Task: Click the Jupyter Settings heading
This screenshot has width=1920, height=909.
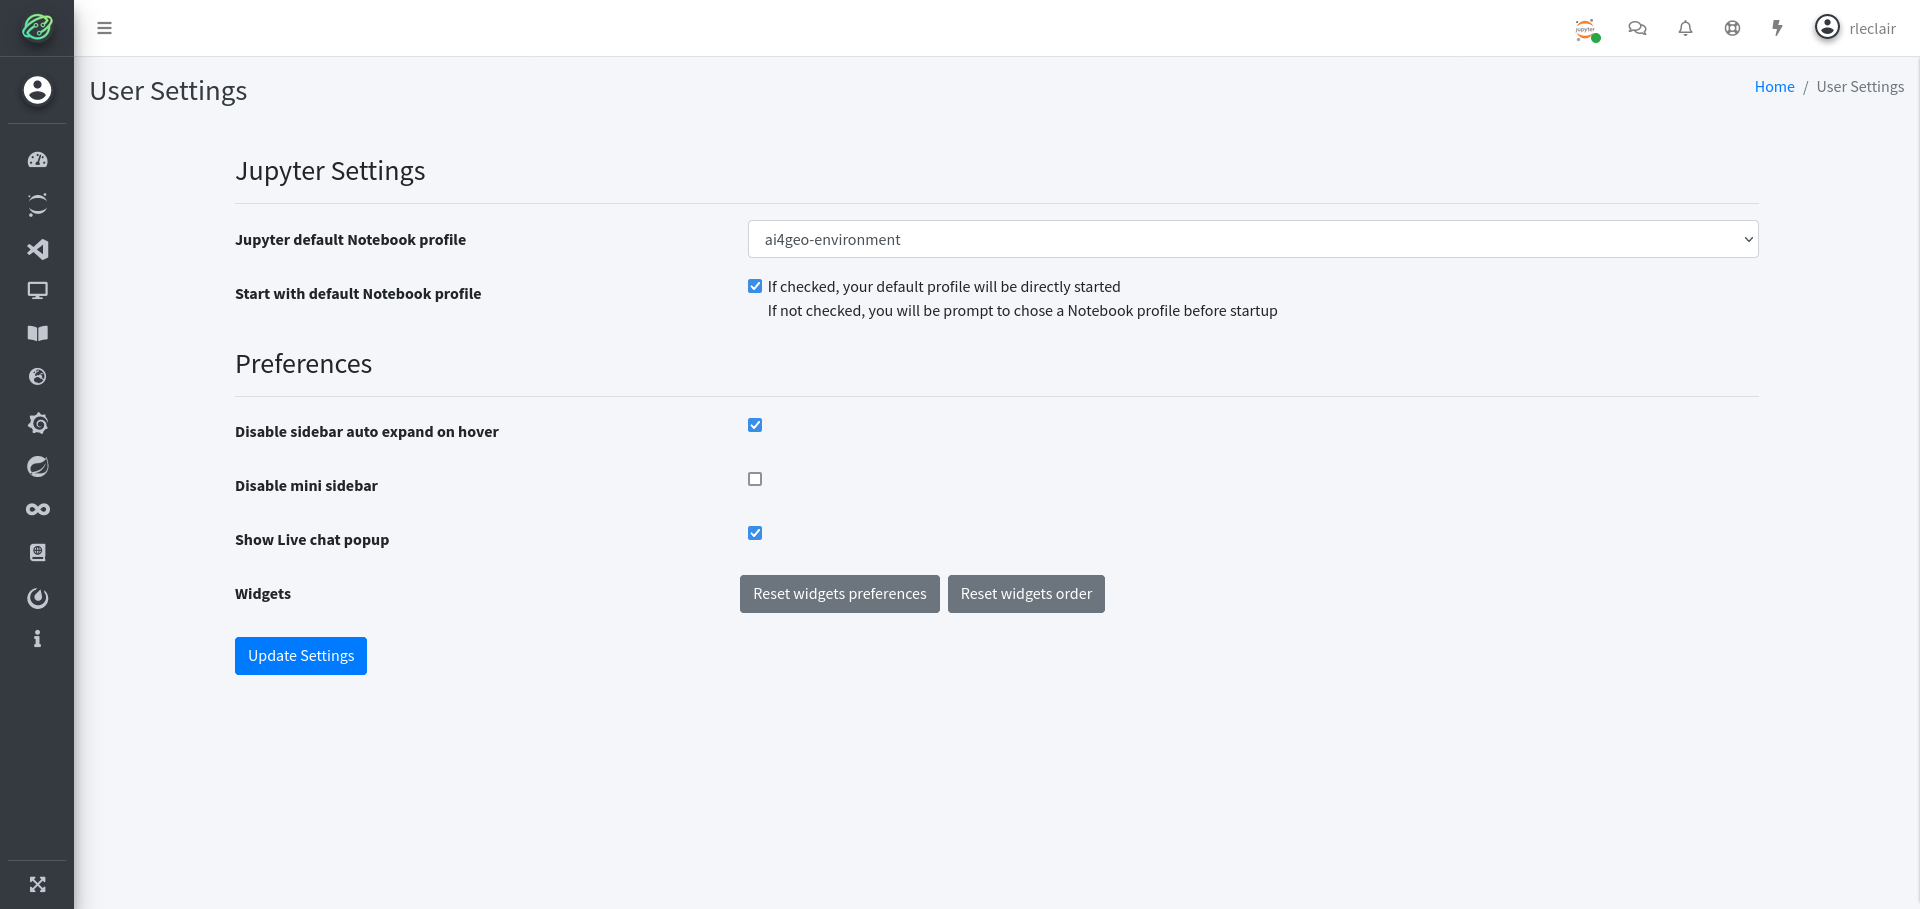Action: 330,171
